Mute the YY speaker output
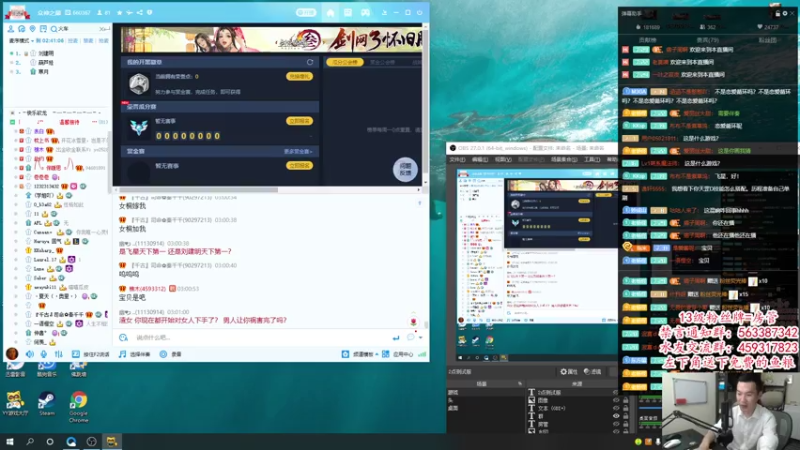Image resolution: width=800 pixels, height=450 pixels. tap(30, 354)
